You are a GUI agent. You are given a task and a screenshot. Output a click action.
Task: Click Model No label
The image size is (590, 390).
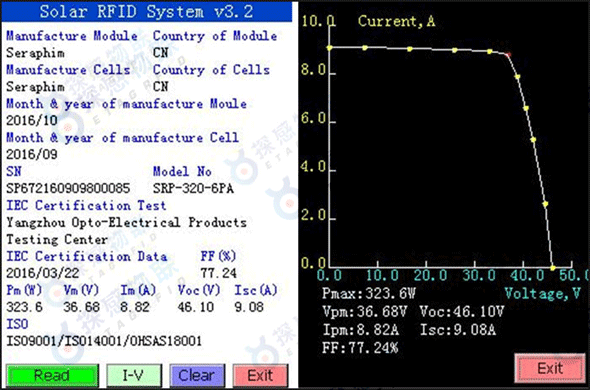[x=182, y=172]
